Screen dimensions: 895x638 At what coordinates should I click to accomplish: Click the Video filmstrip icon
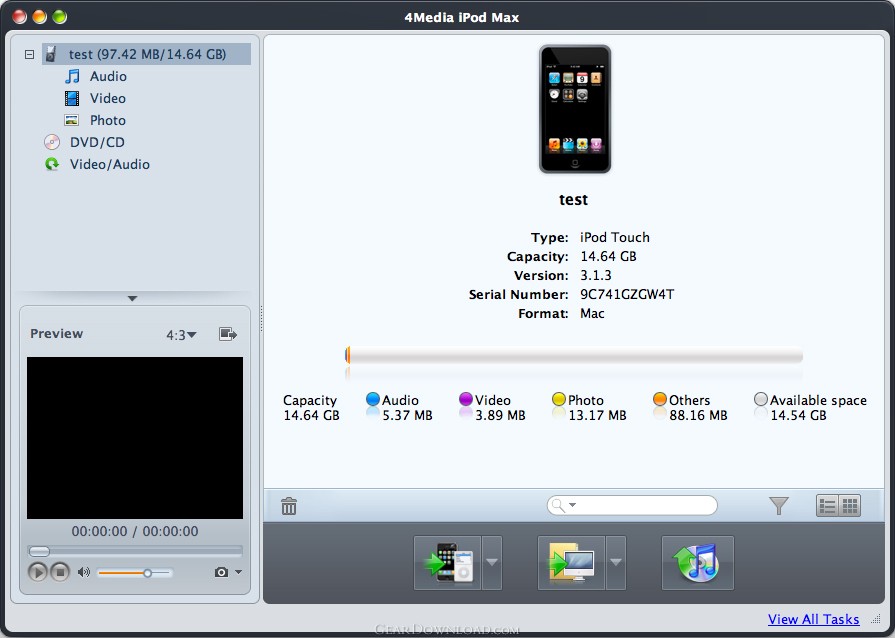(72, 98)
